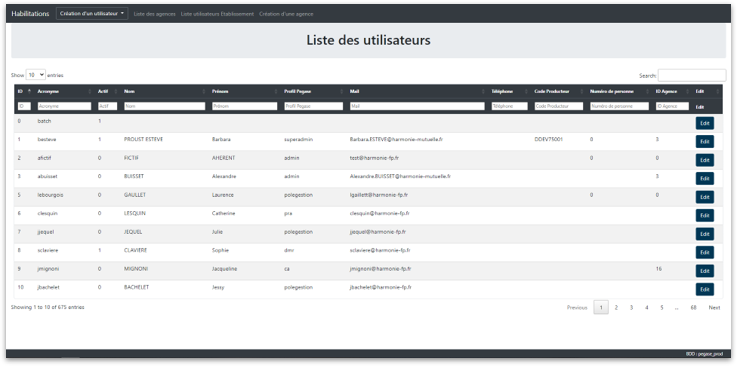This screenshot has width=737, height=366.
Task: Edit the besteve user row
Action: point(705,141)
